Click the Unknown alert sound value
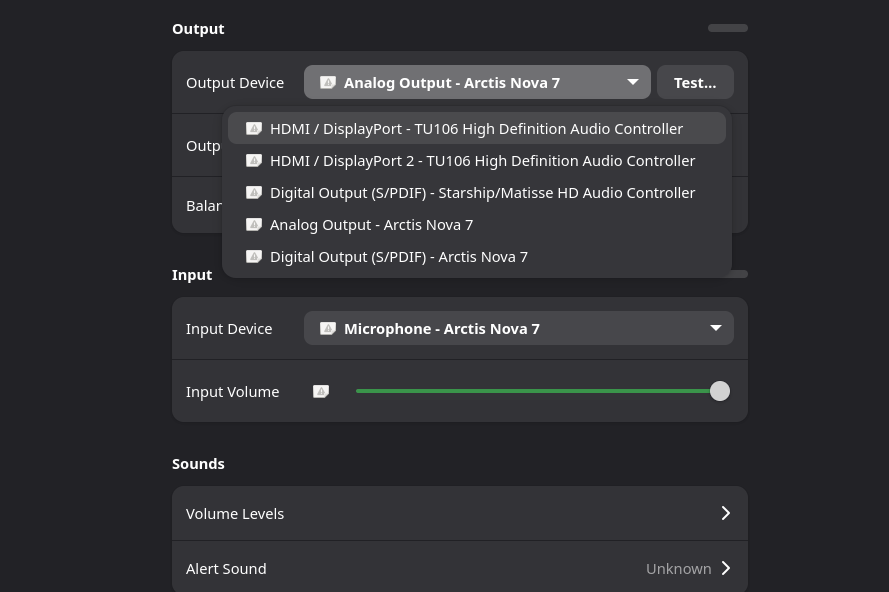Viewport: 889px width, 592px height. (x=678, y=569)
